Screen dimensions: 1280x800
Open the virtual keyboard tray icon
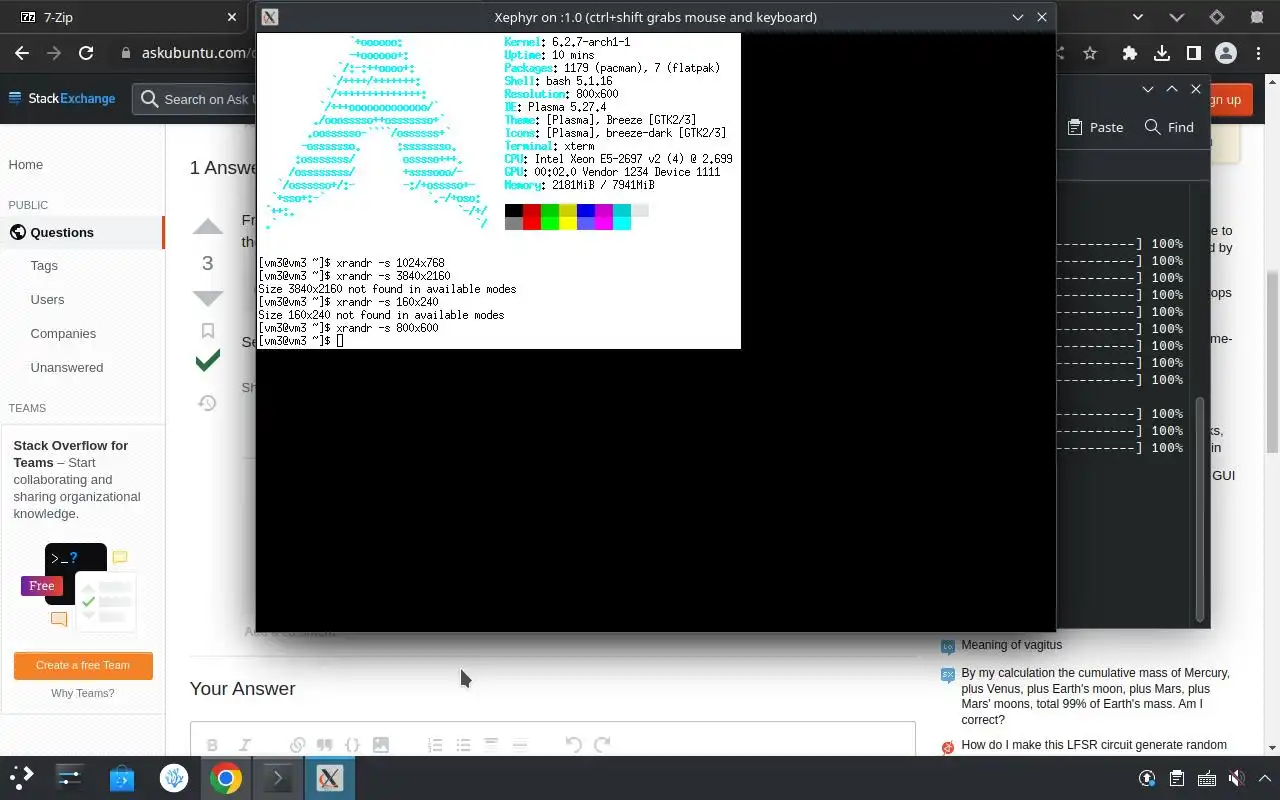(1207, 778)
